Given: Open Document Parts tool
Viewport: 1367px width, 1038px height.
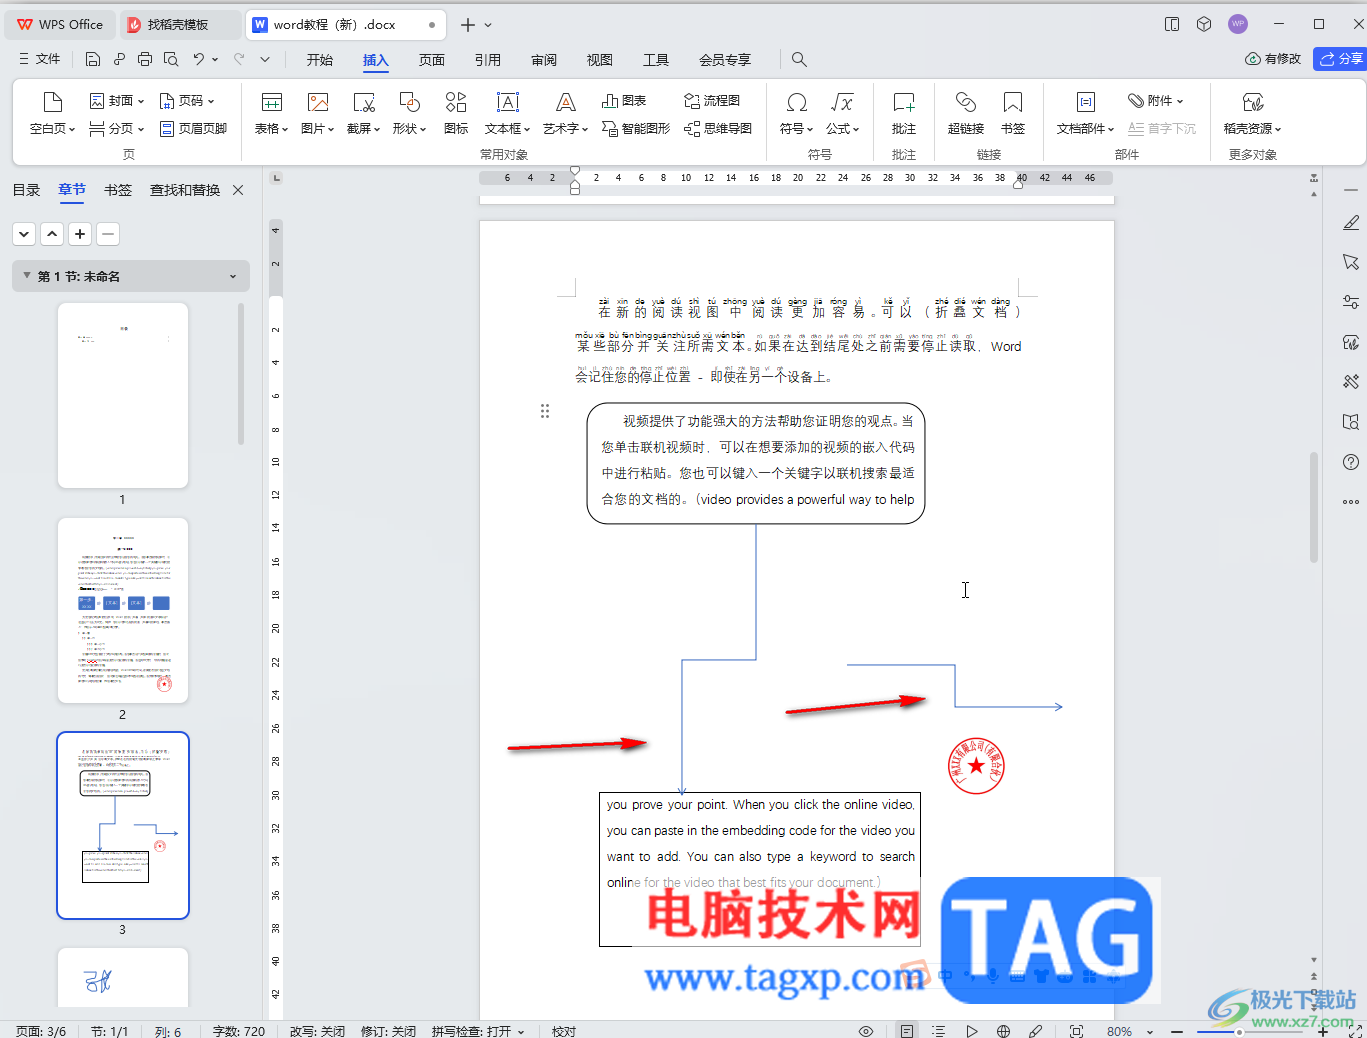Looking at the screenshot, I should [x=1086, y=113].
